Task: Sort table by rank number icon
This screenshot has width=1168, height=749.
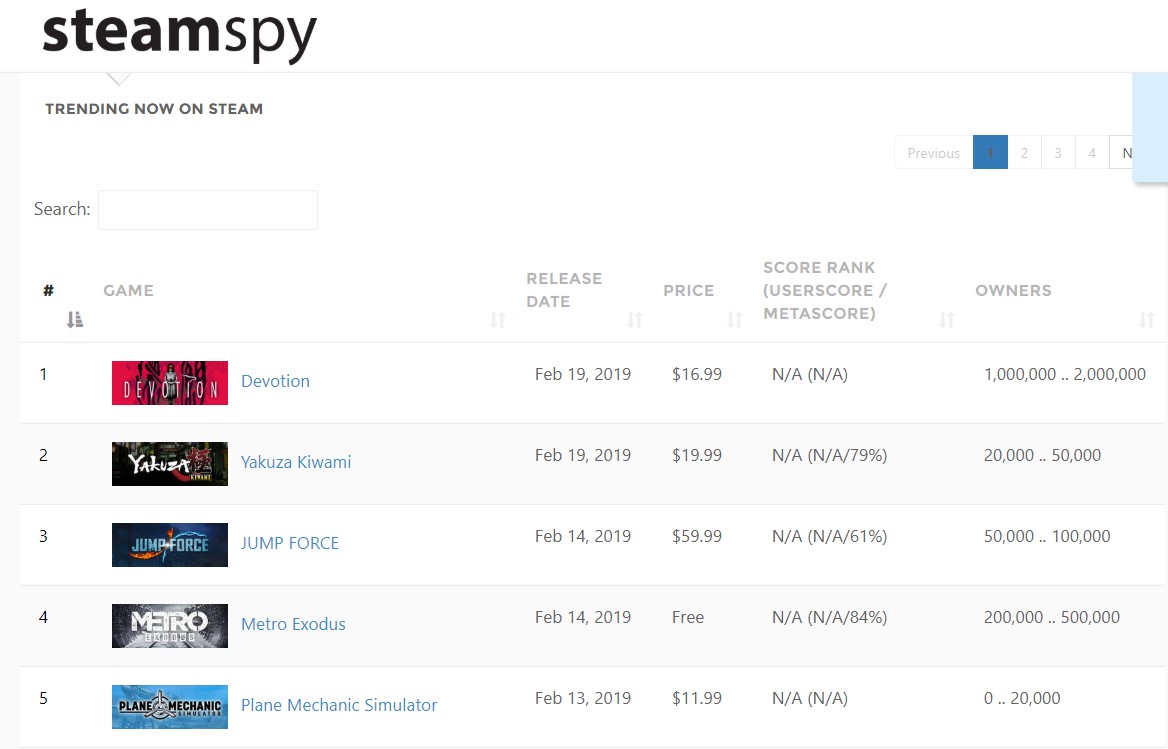Action: pyautogui.click(x=75, y=320)
